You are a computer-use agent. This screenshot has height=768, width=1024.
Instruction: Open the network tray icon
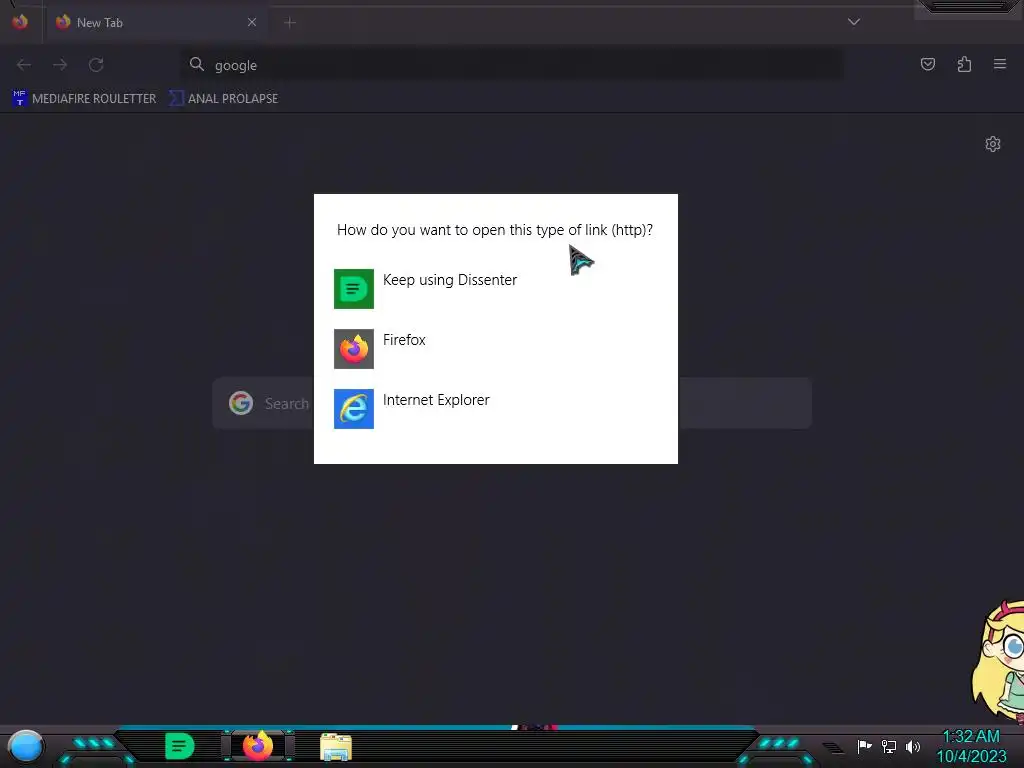click(x=889, y=746)
